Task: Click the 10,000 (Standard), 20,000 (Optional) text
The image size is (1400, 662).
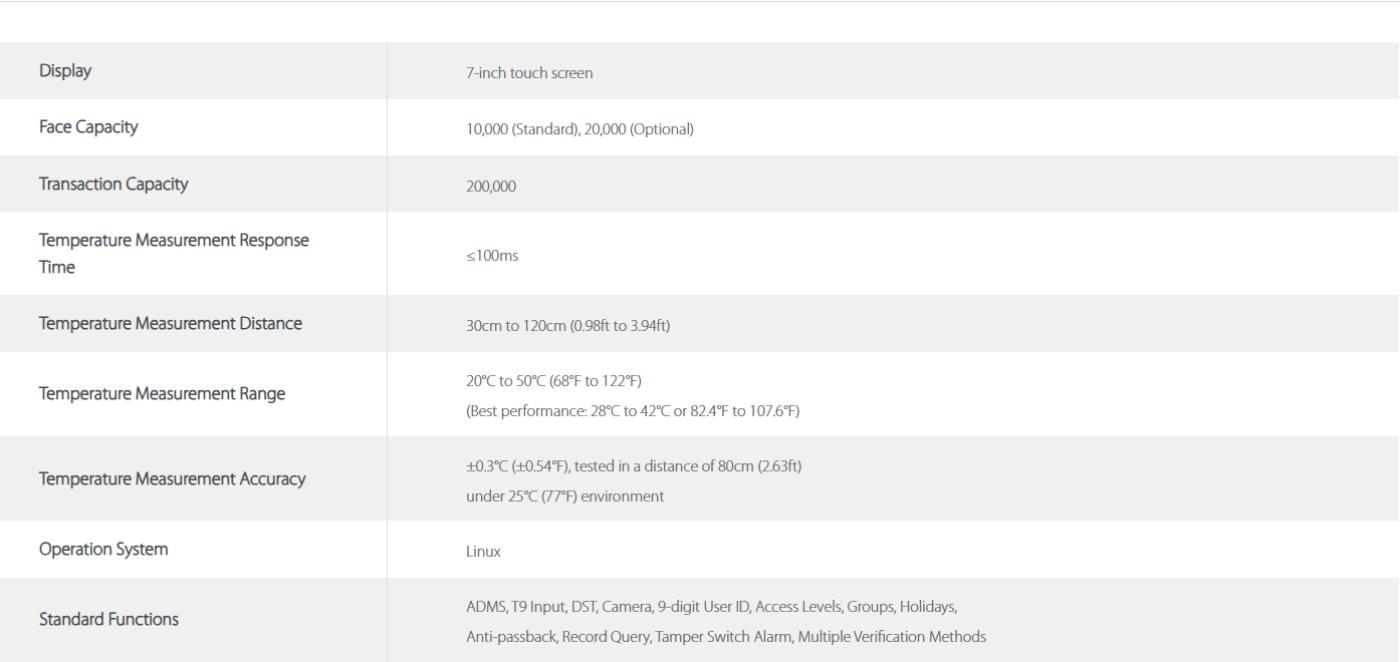Action: coord(580,129)
